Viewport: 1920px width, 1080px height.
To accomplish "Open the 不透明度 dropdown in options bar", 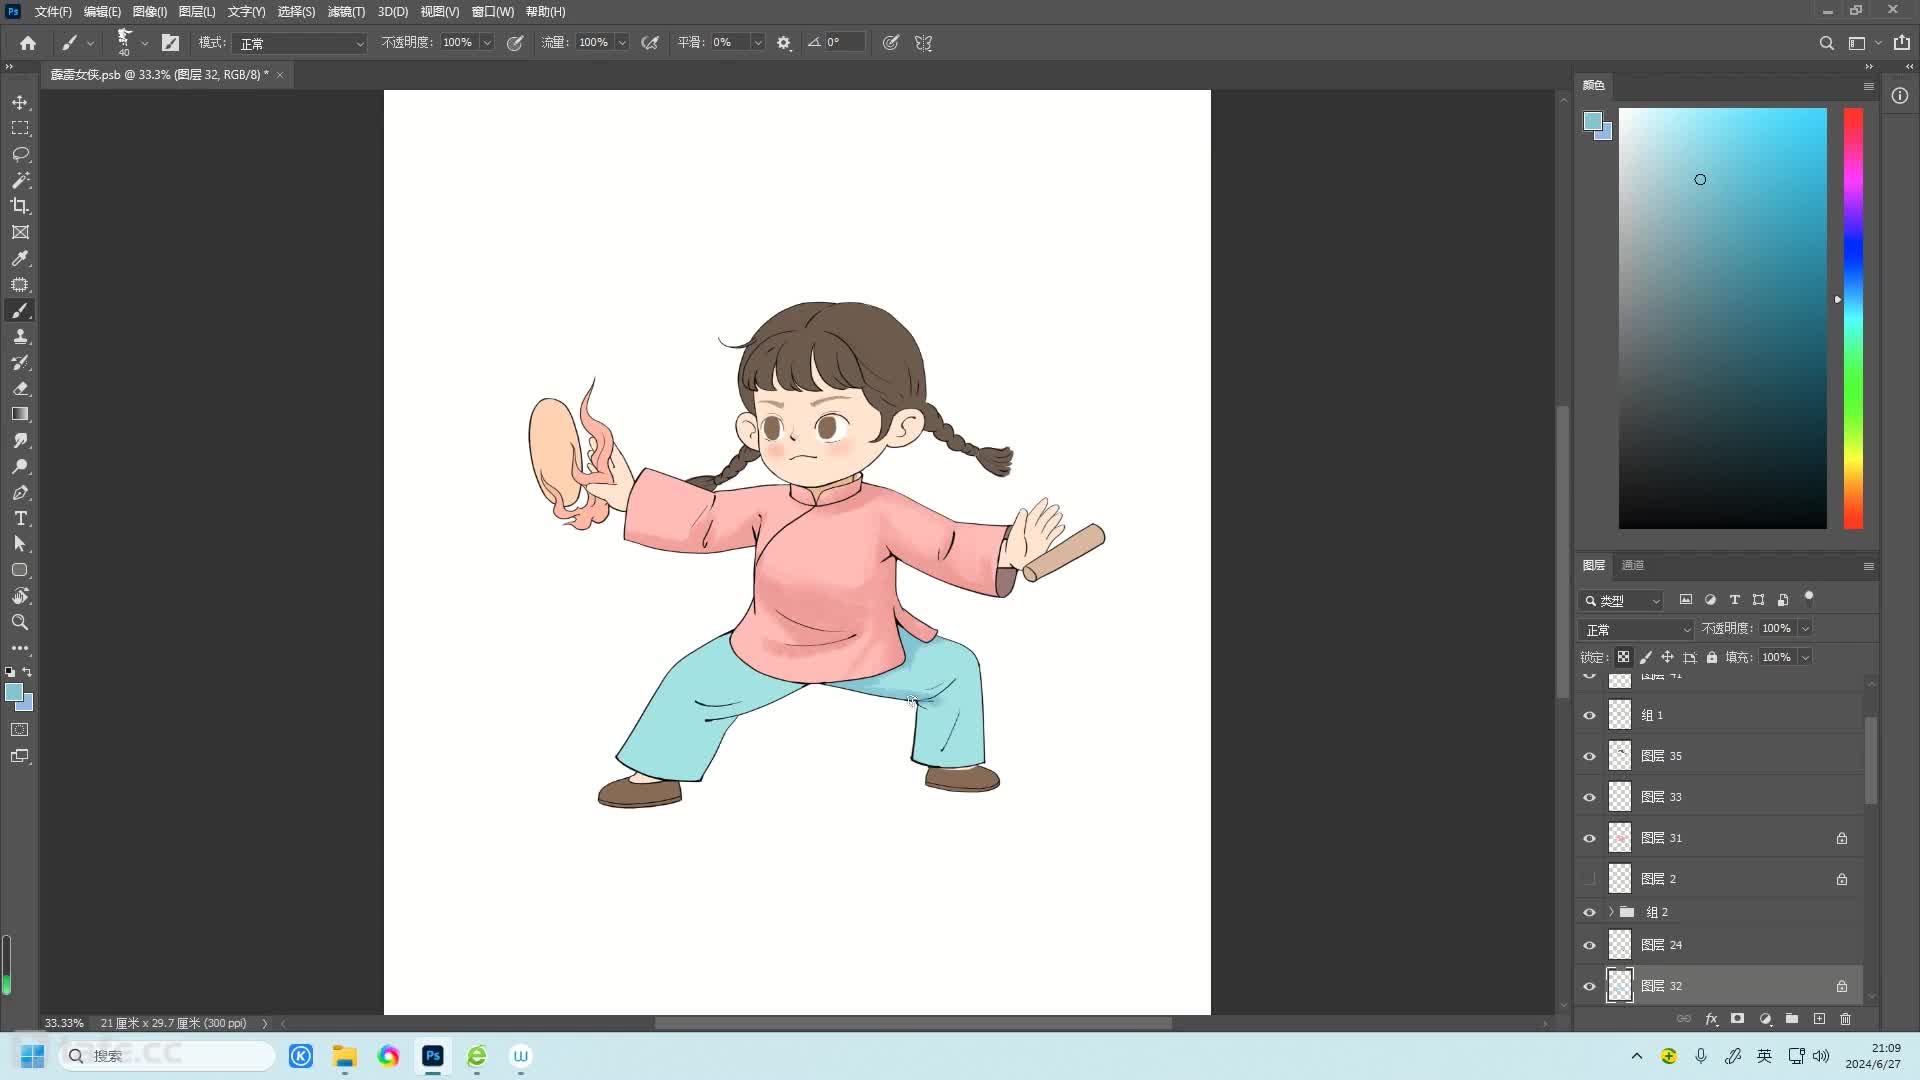I will [x=487, y=43].
